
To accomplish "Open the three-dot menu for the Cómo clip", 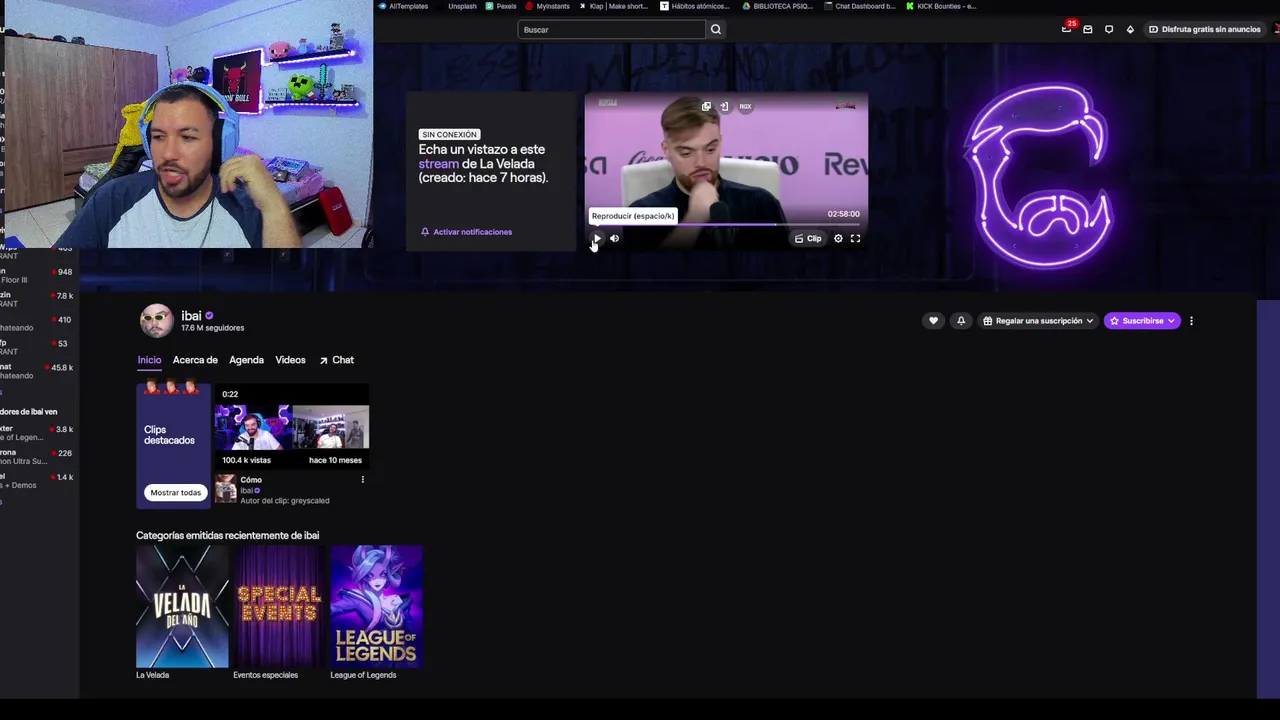I will [x=362, y=480].
